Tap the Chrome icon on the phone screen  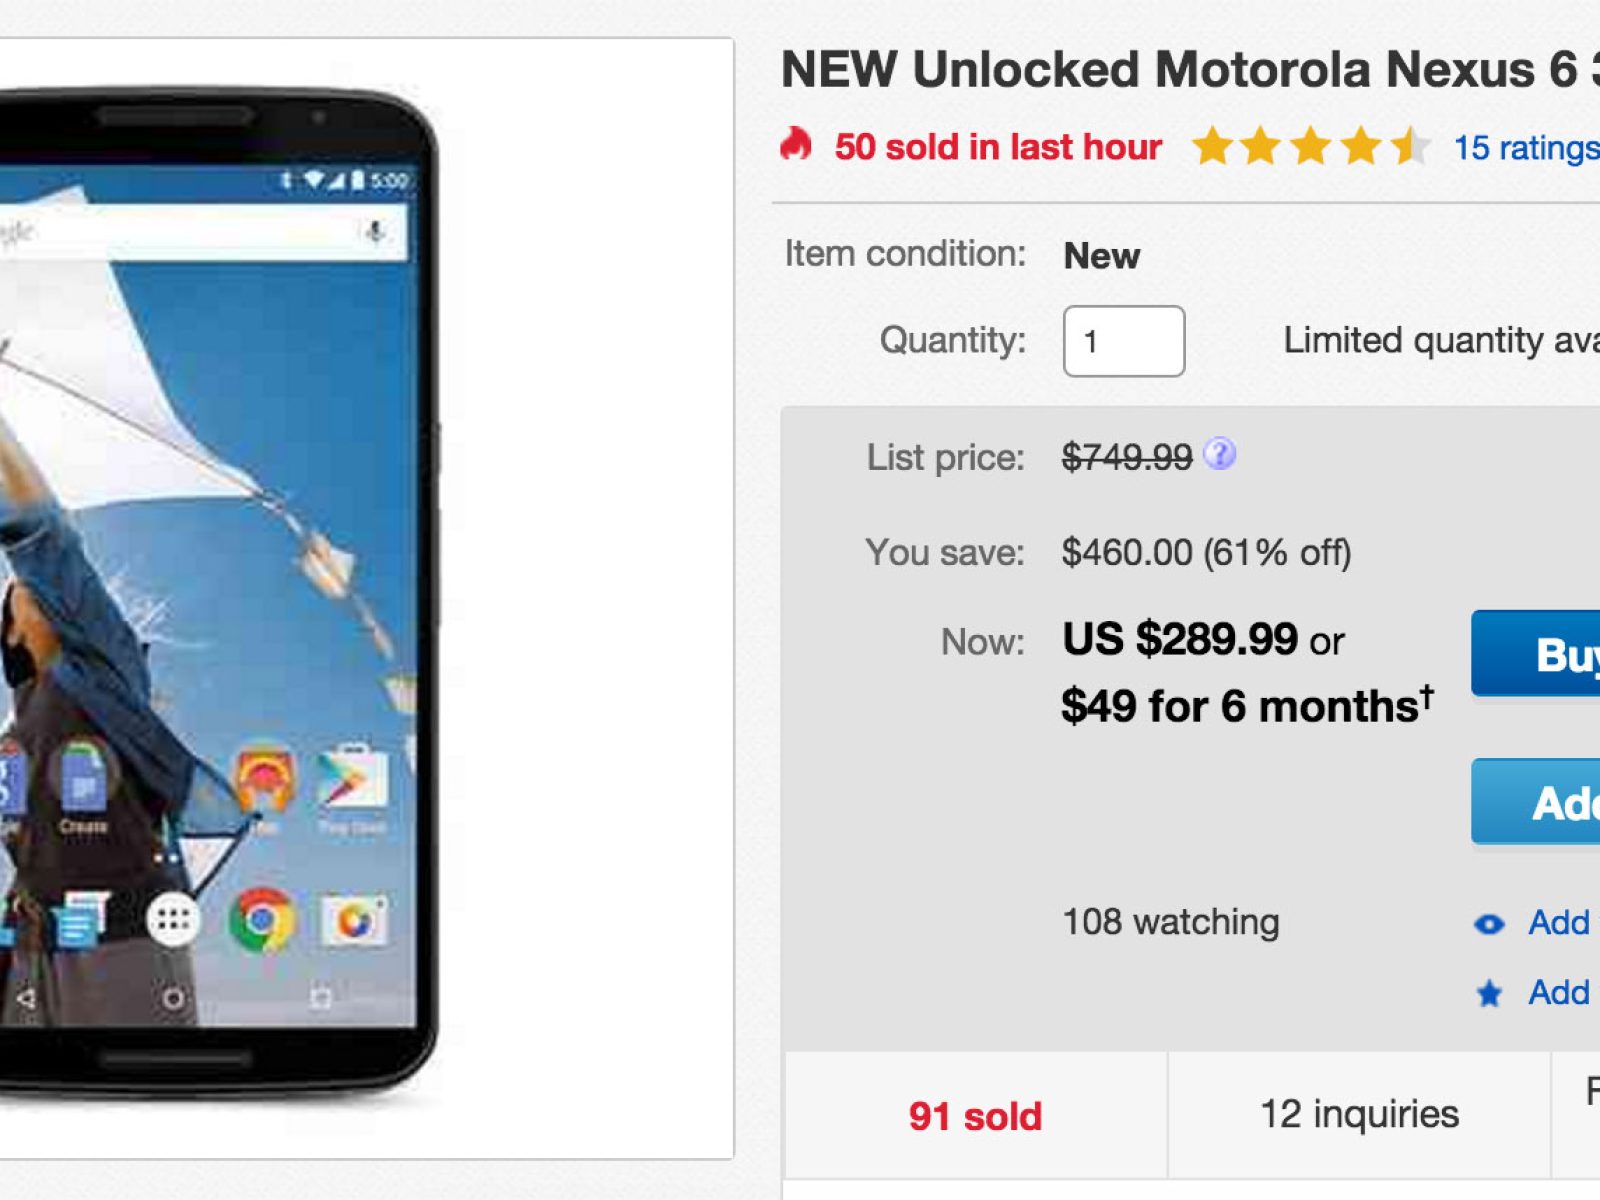262,919
